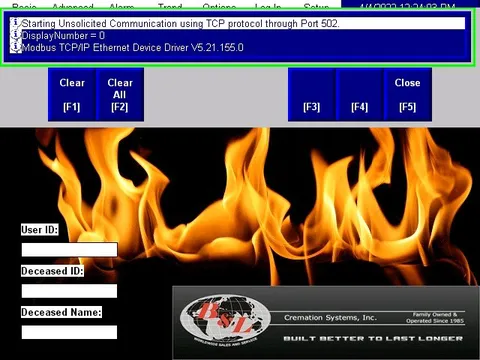
Task: Open the Advanced menu at the top
Action: coord(73,6)
